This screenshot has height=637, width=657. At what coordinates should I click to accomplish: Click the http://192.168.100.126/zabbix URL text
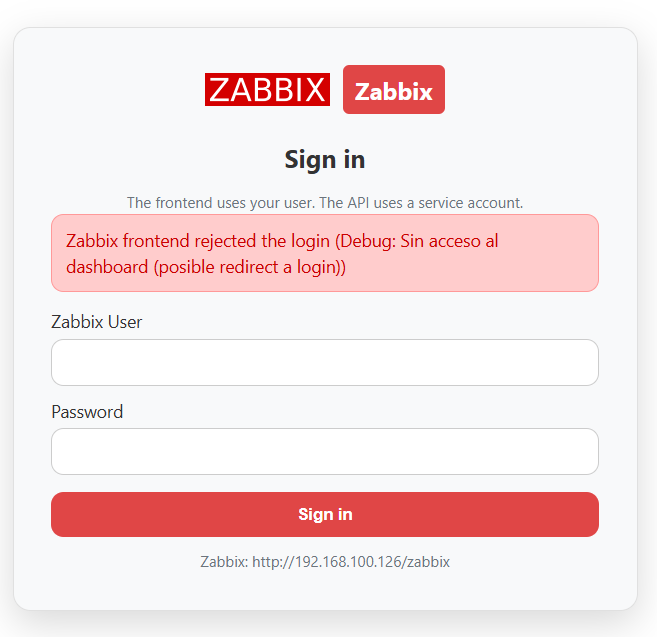[351, 562]
